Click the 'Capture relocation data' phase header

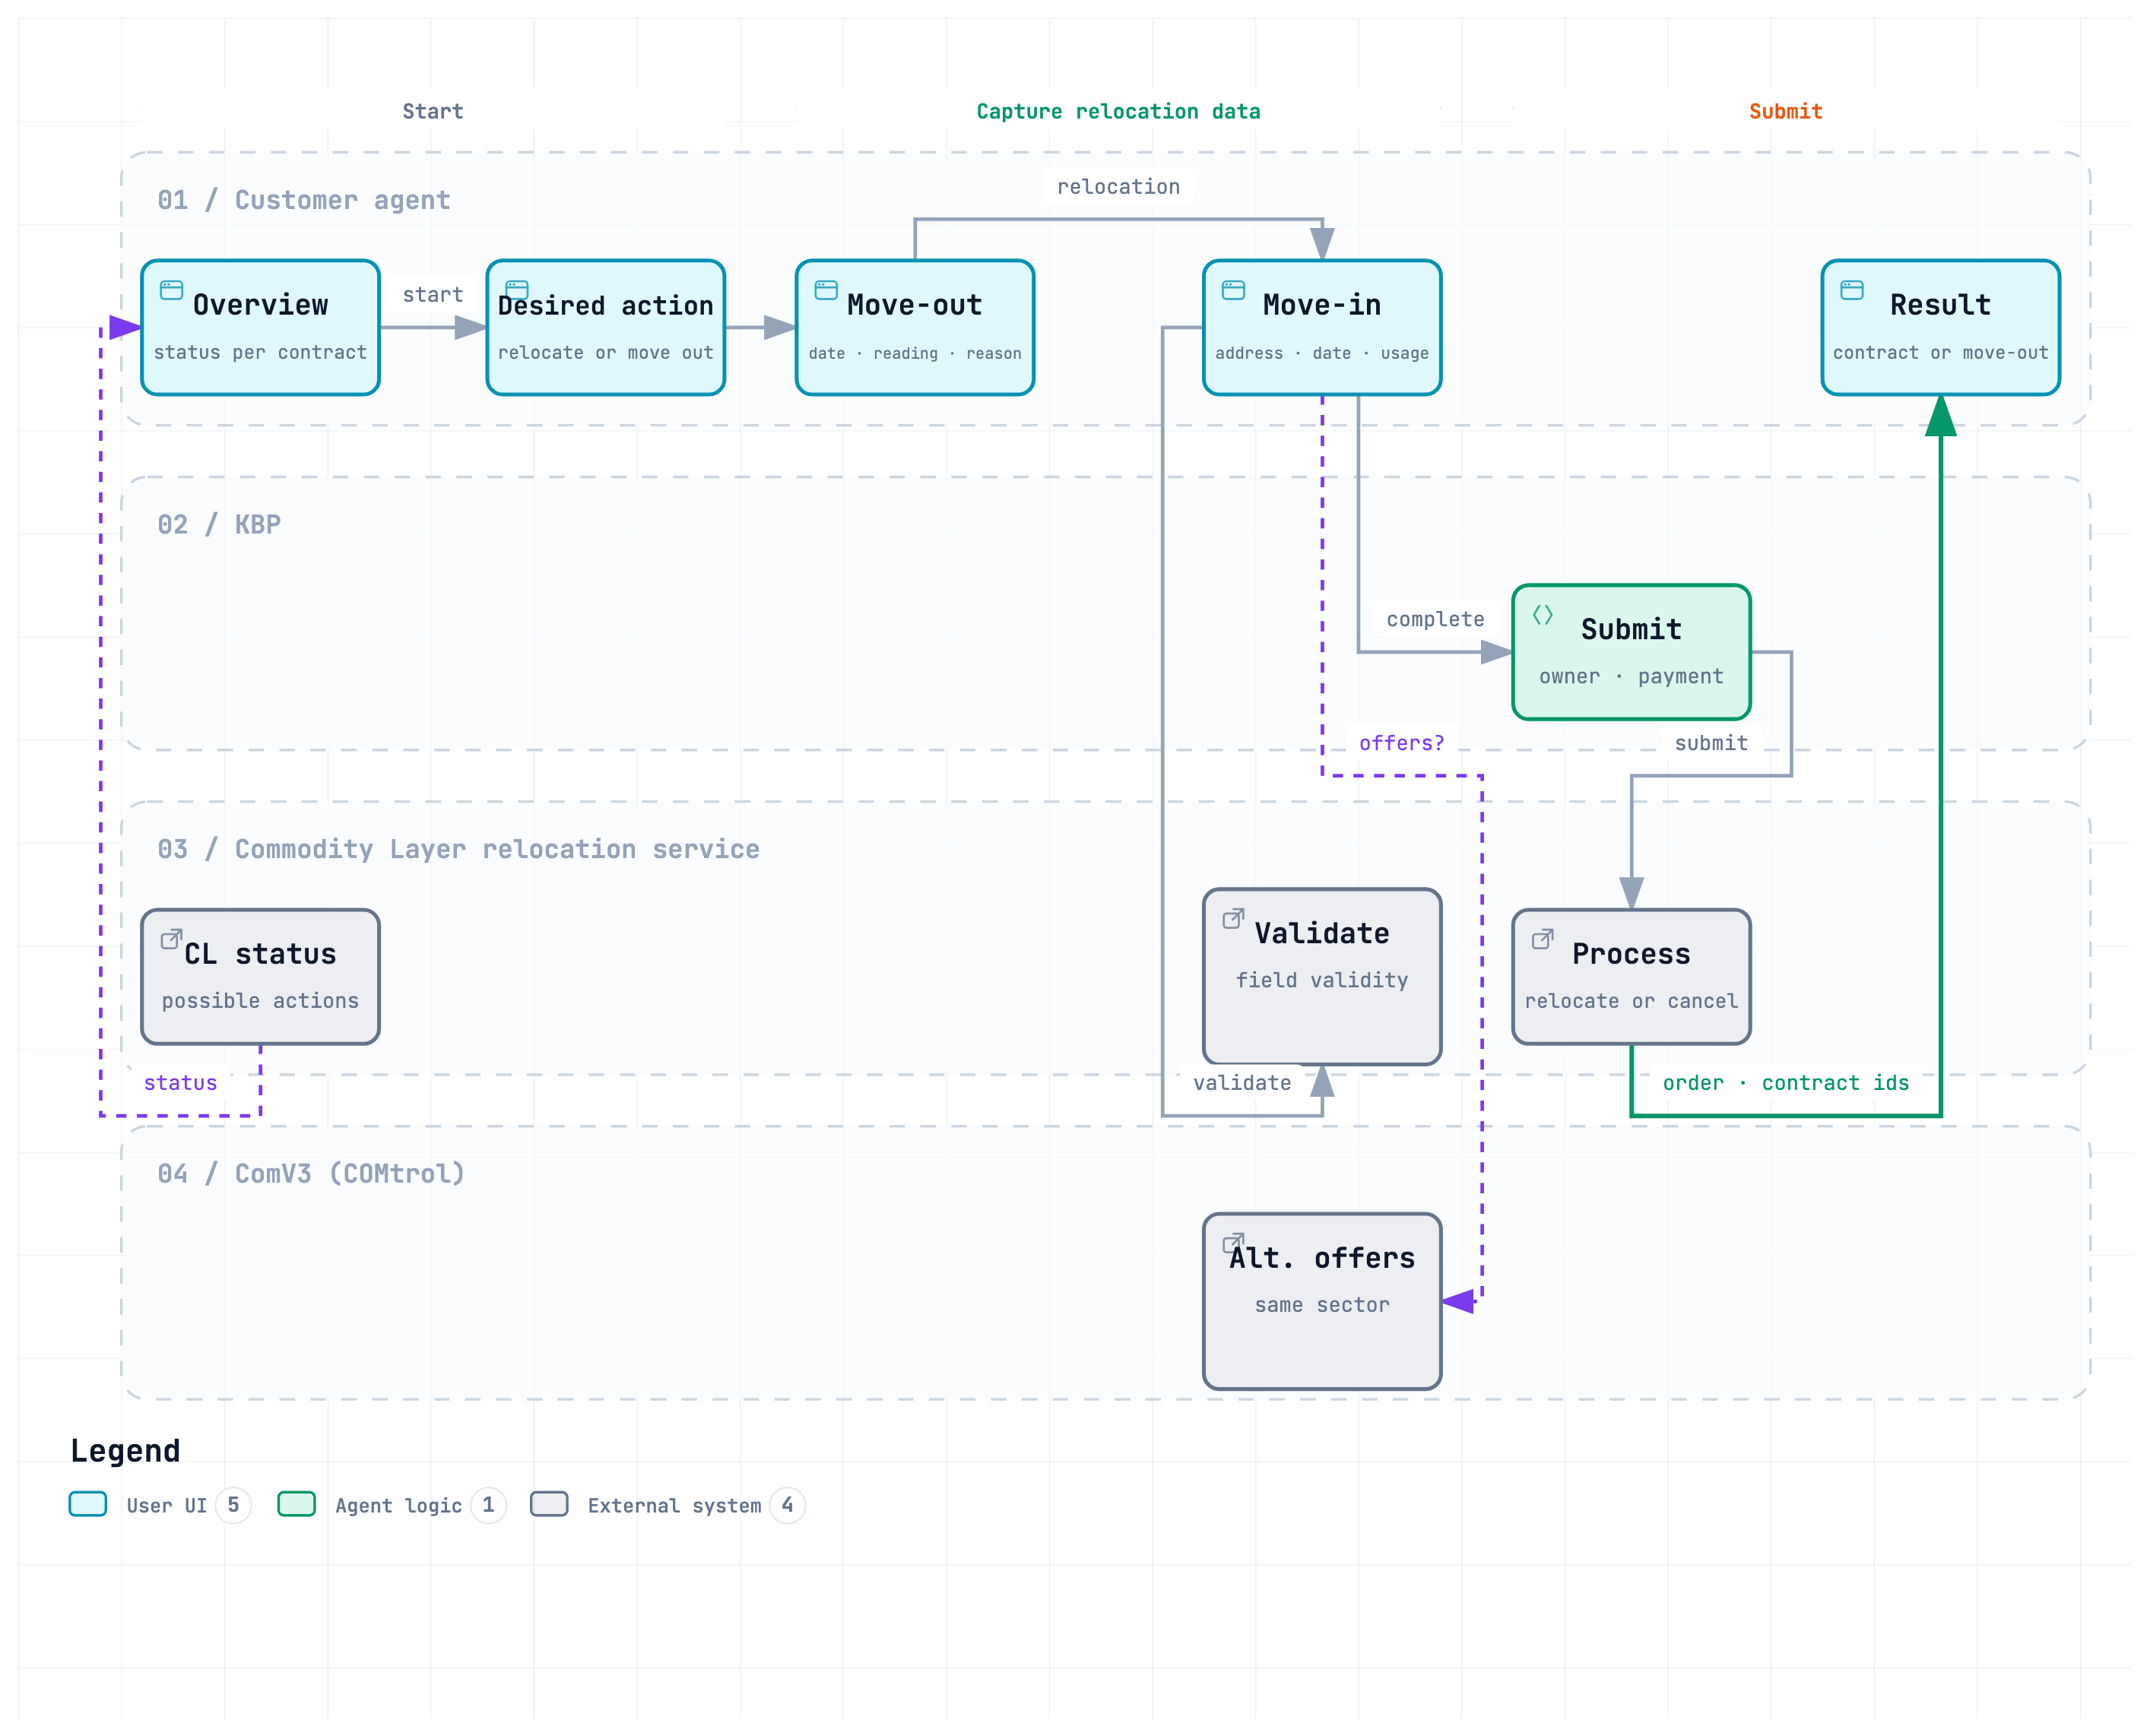pos(1118,111)
